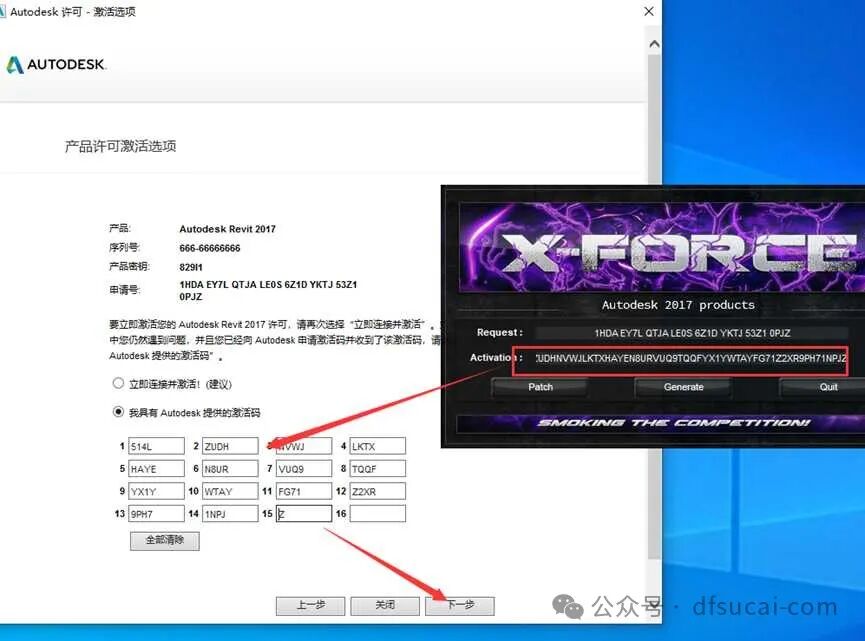Click the Activation field in X-Force window
Image resolution: width=865 pixels, height=641 pixels.
pos(690,359)
